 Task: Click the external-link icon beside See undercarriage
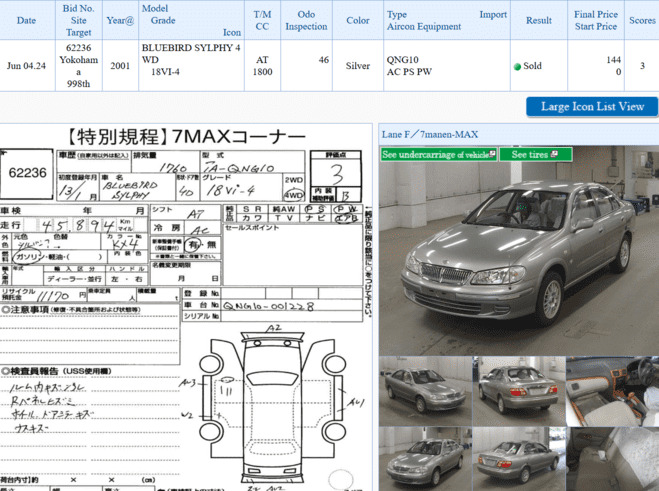click(x=491, y=154)
